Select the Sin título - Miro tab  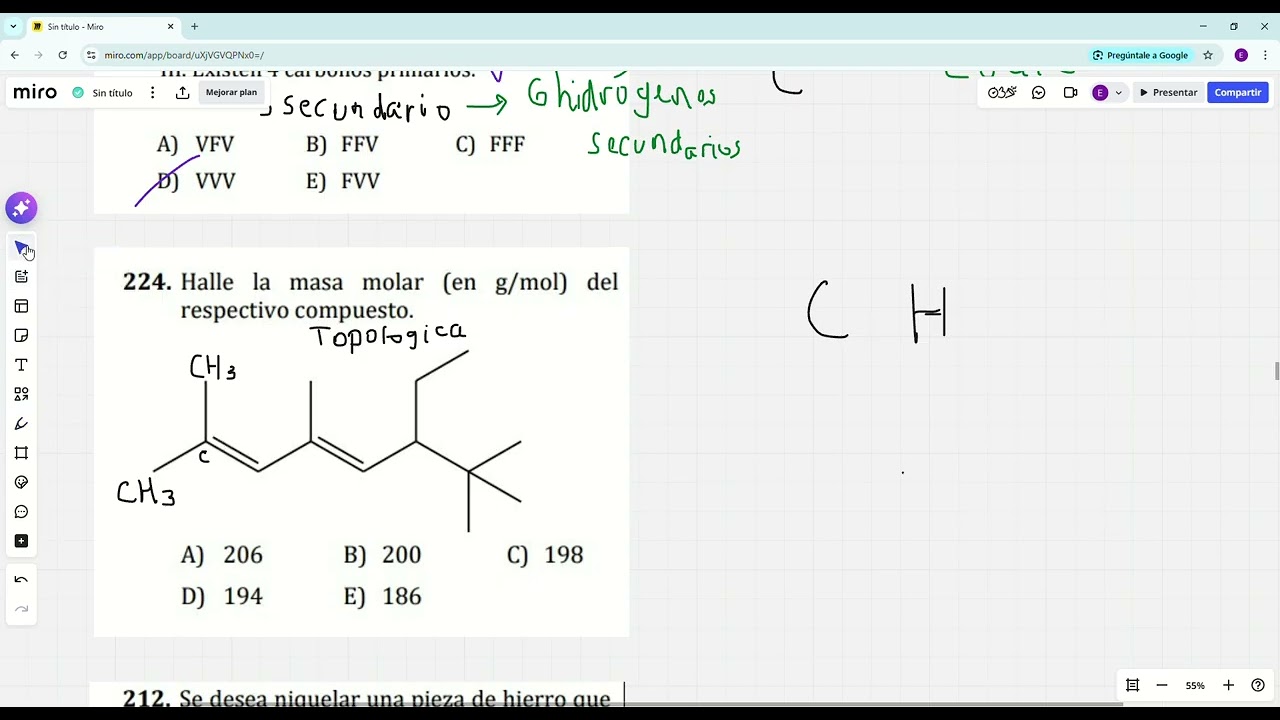[102, 27]
